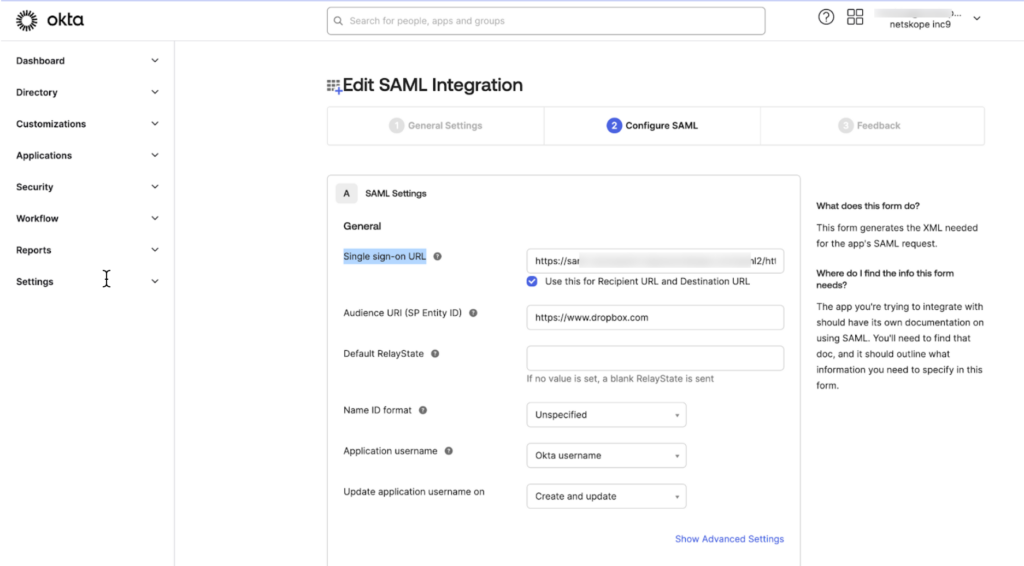Click the Single sign-on URL help icon
Screen dimensions: 1024x566
click(438, 257)
